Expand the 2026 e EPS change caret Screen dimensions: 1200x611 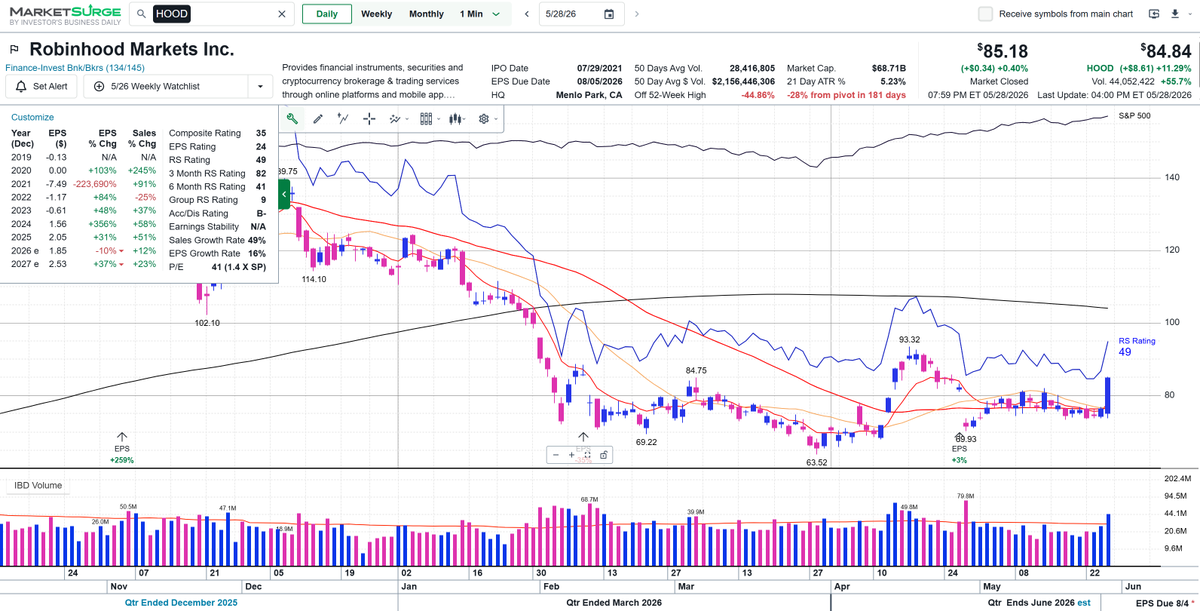121,250
